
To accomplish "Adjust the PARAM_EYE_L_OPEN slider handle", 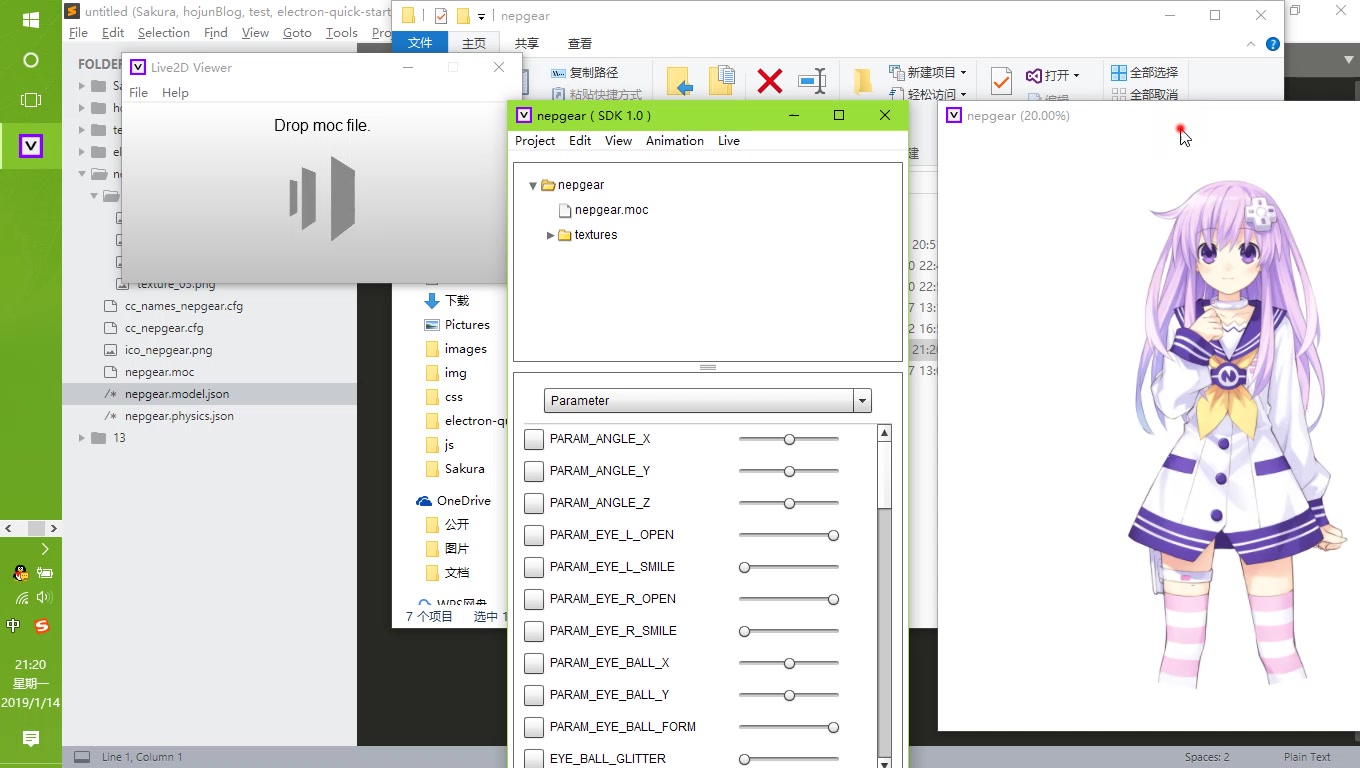I will pyautogui.click(x=833, y=535).
